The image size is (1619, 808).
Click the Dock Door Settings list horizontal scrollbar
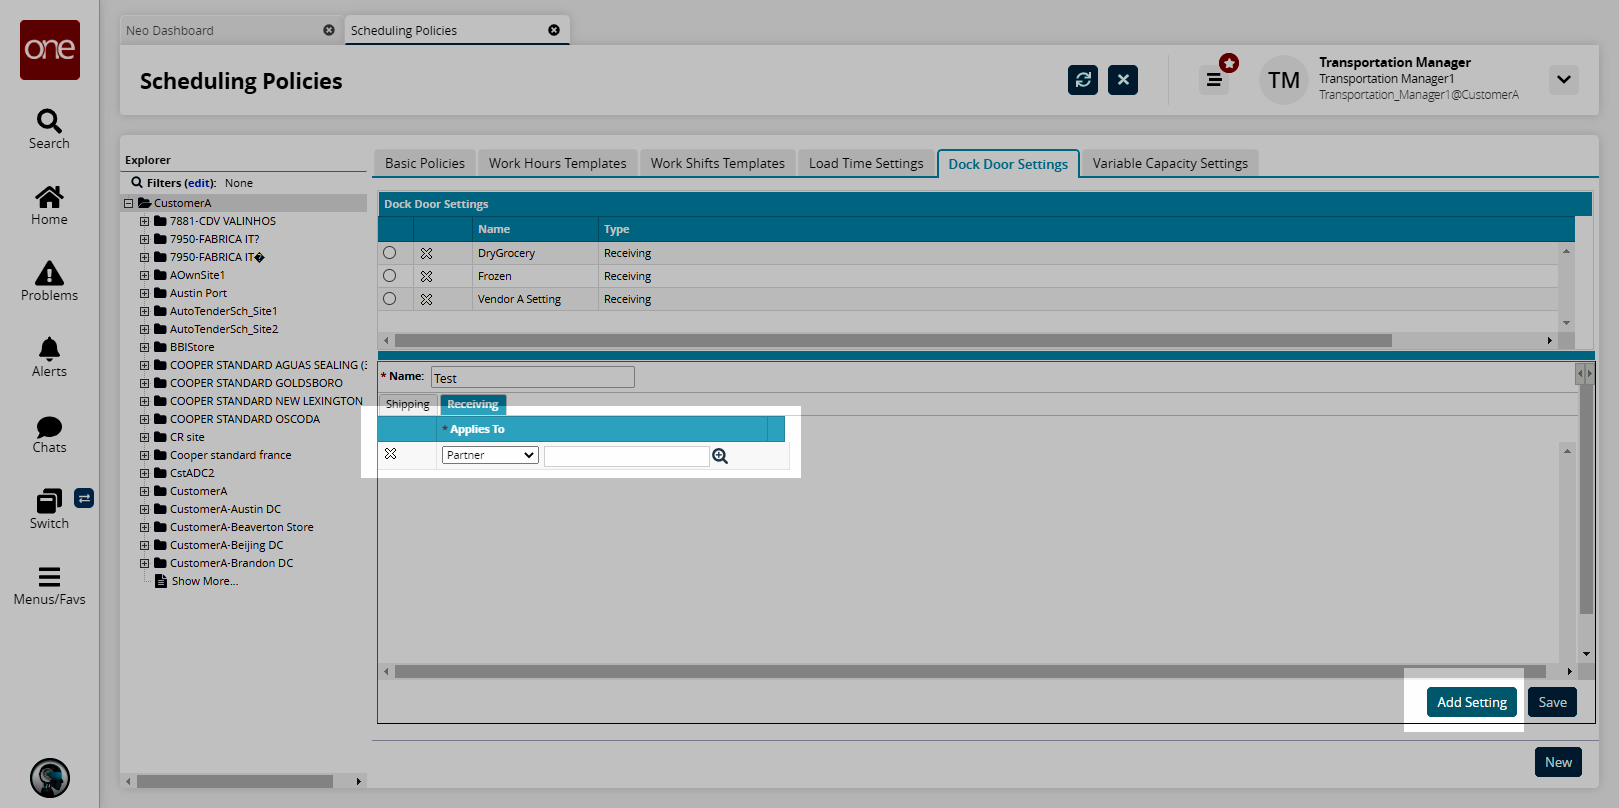click(892, 341)
